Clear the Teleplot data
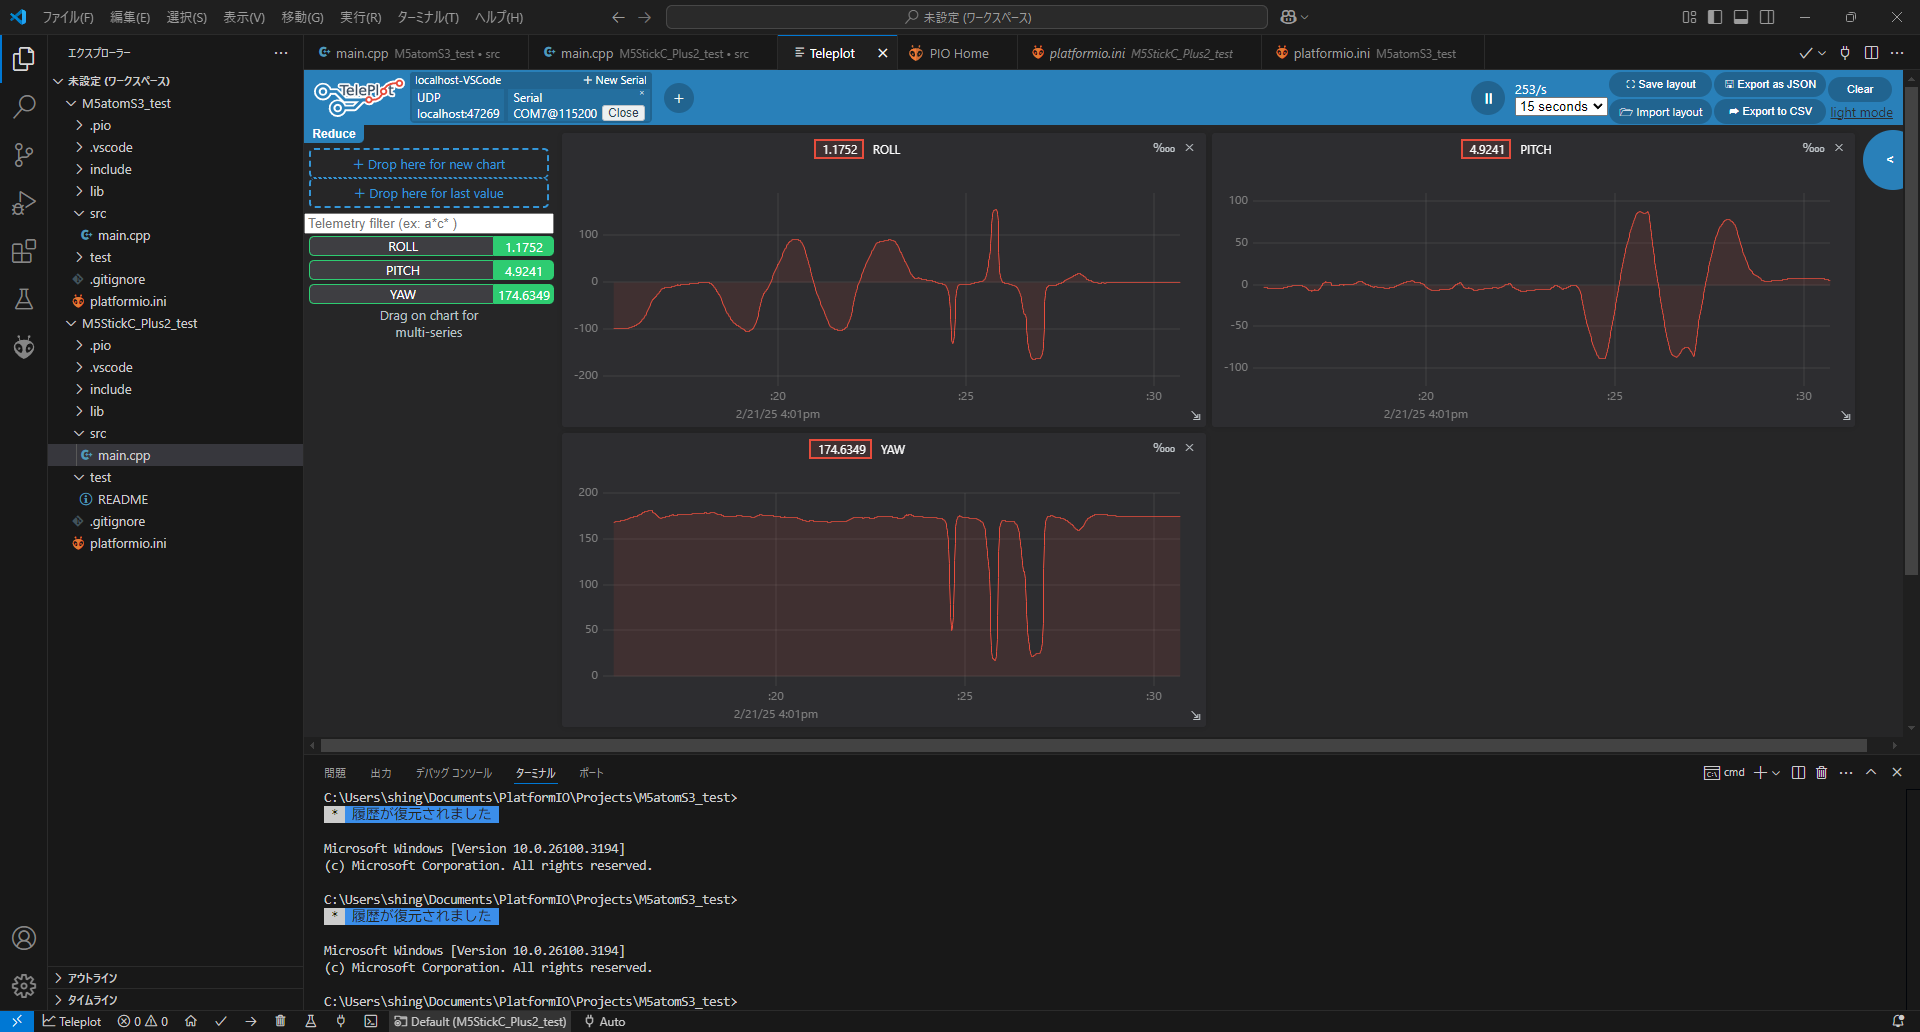1920x1032 pixels. pos(1860,89)
